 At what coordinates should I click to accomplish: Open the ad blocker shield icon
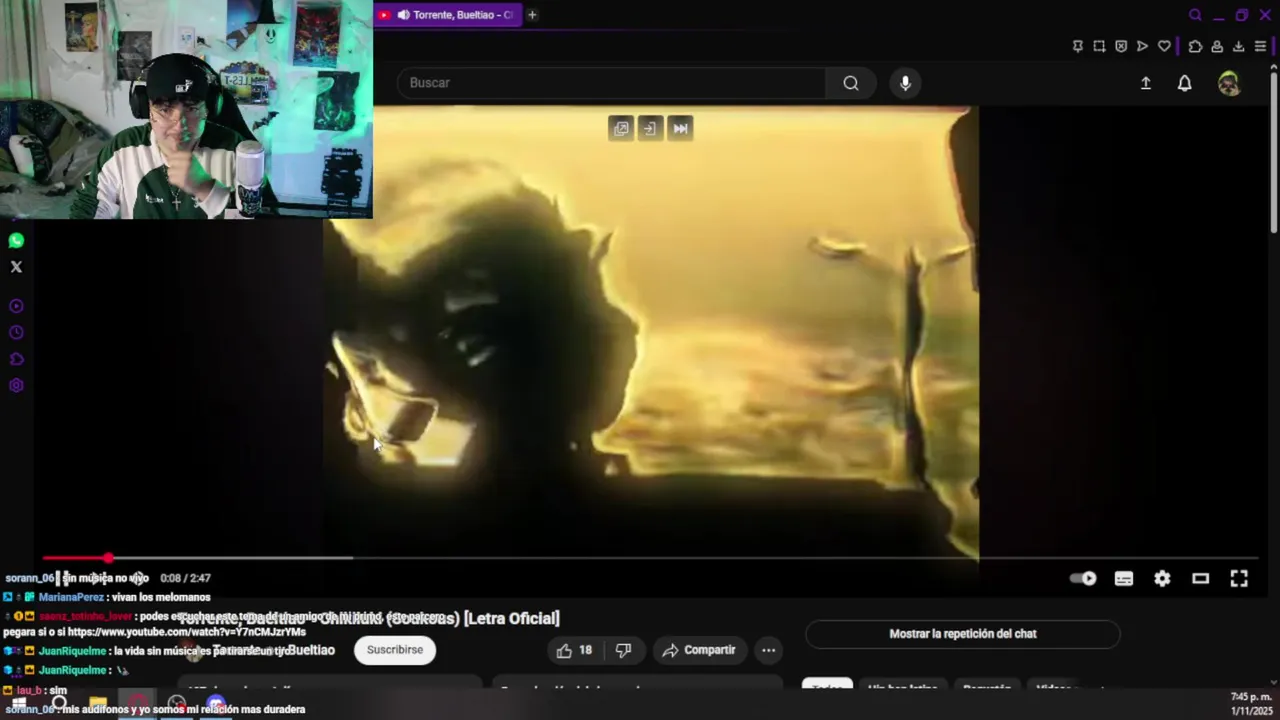1121,46
